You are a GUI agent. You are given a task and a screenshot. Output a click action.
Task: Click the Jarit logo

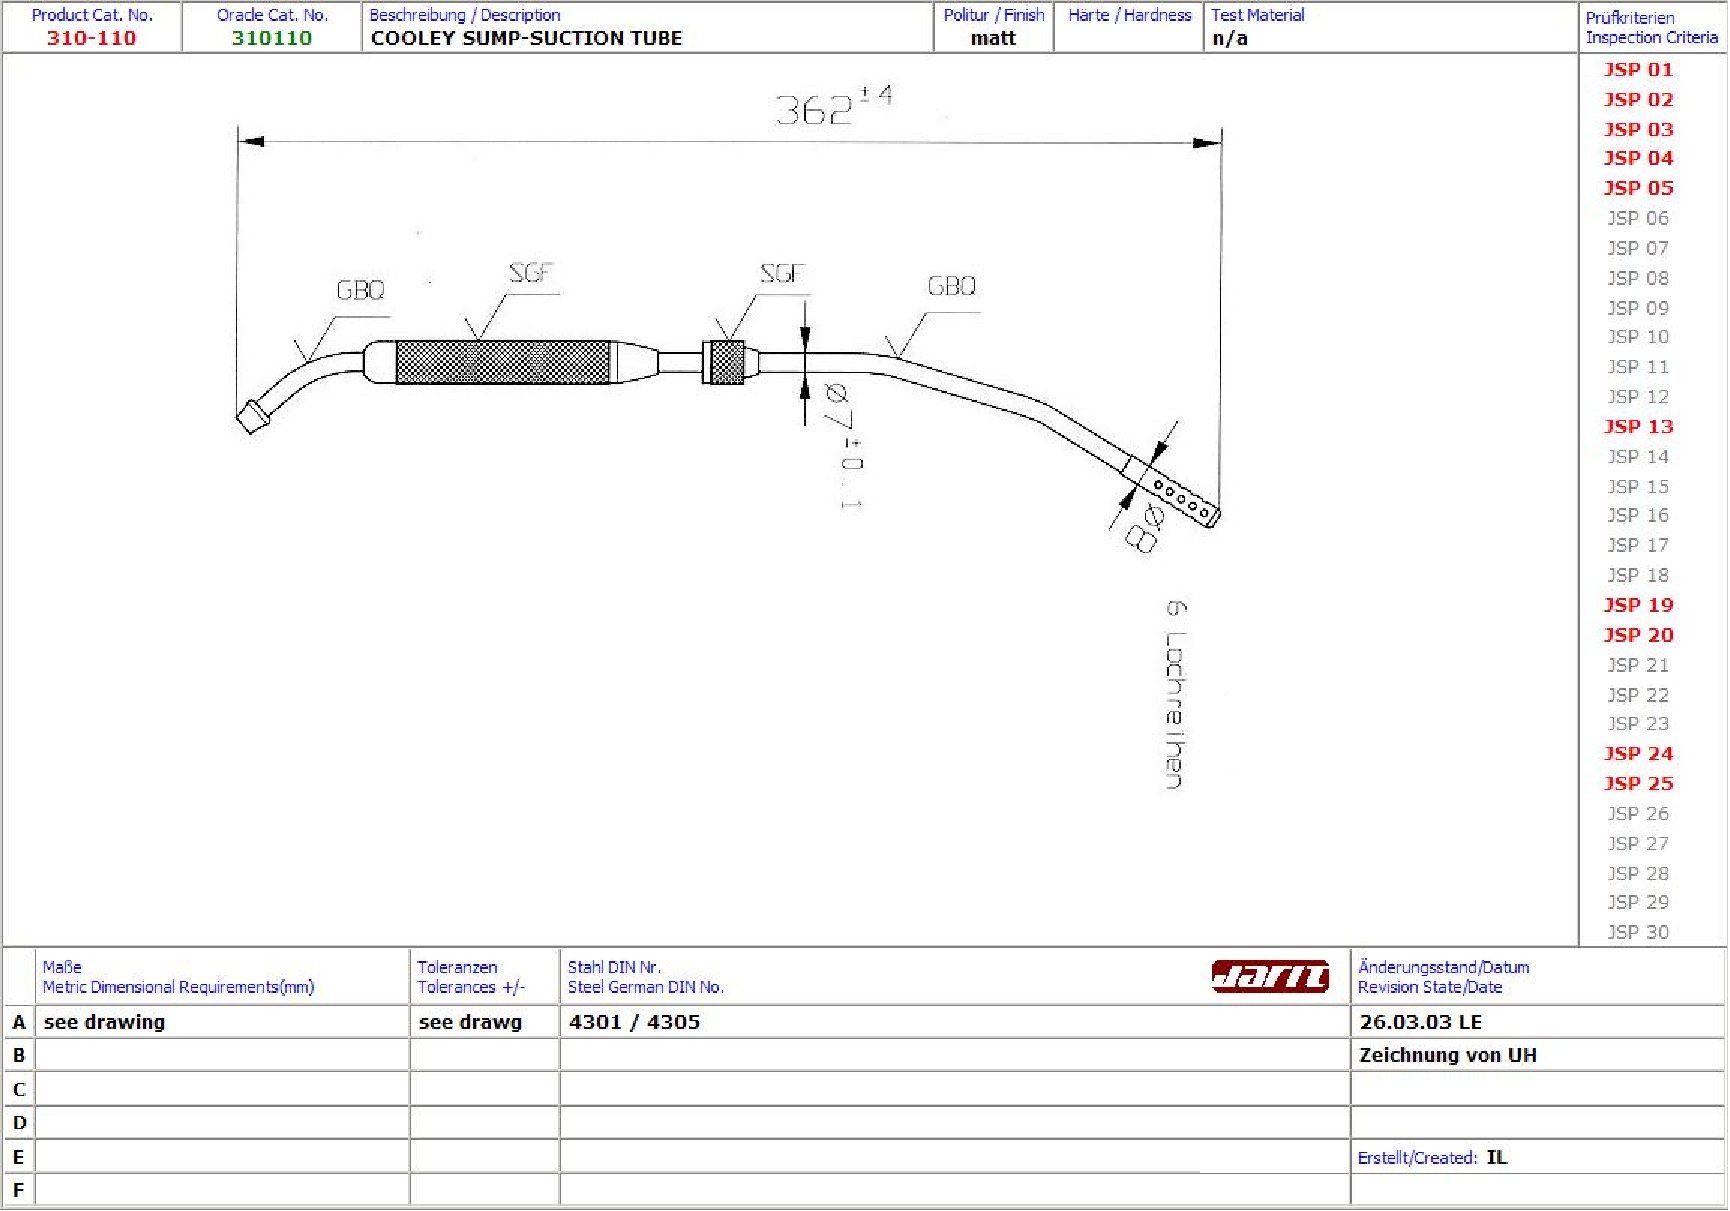[x=1269, y=976]
